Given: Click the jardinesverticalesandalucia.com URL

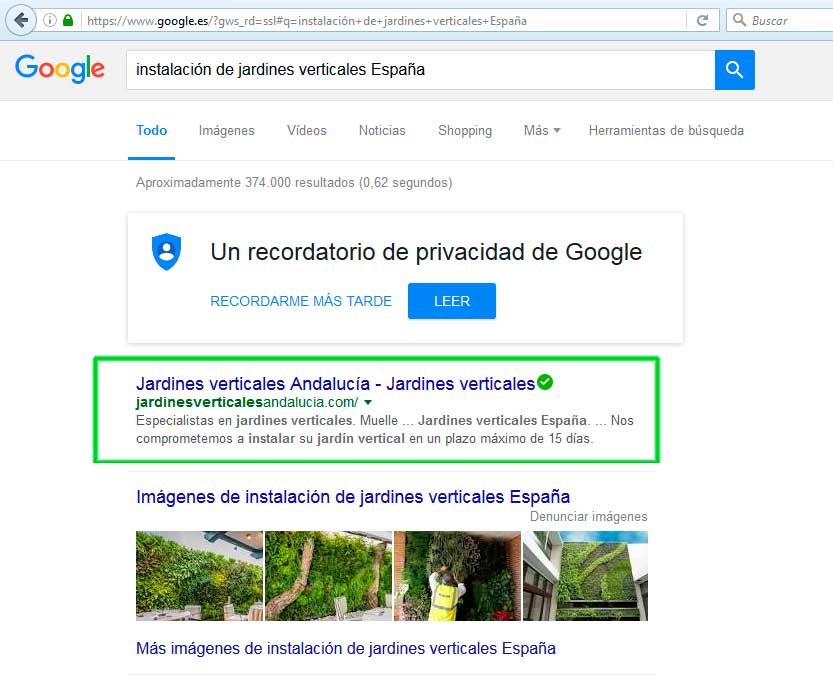Looking at the screenshot, I should [x=247, y=402].
